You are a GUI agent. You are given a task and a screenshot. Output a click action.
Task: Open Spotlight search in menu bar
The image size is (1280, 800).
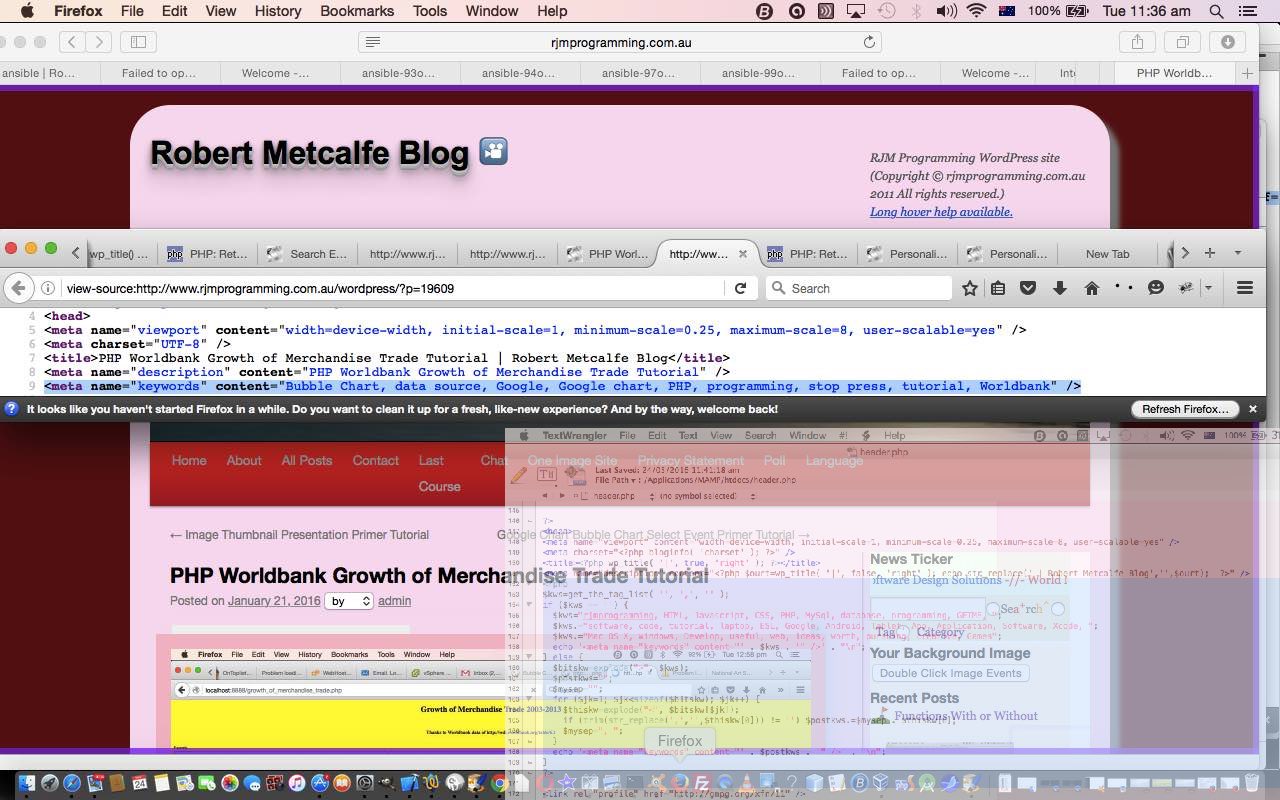tap(1216, 11)
